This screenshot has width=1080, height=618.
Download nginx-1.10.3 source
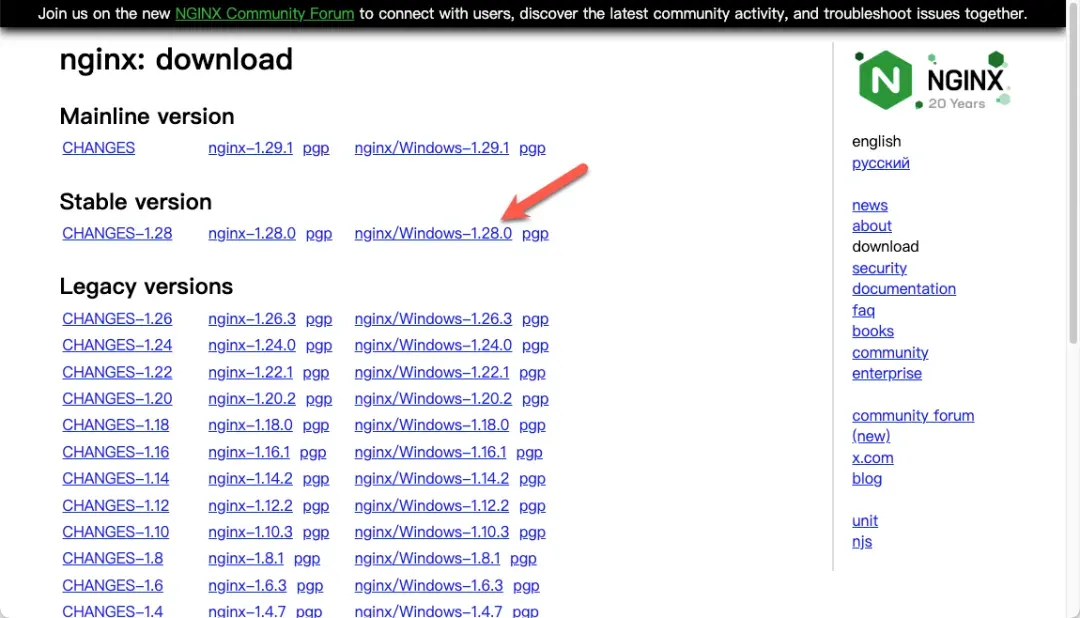[250, 532]
